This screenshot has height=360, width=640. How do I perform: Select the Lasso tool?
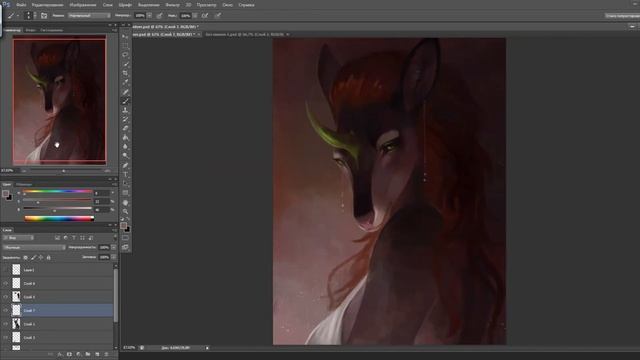tap(125, 55)
